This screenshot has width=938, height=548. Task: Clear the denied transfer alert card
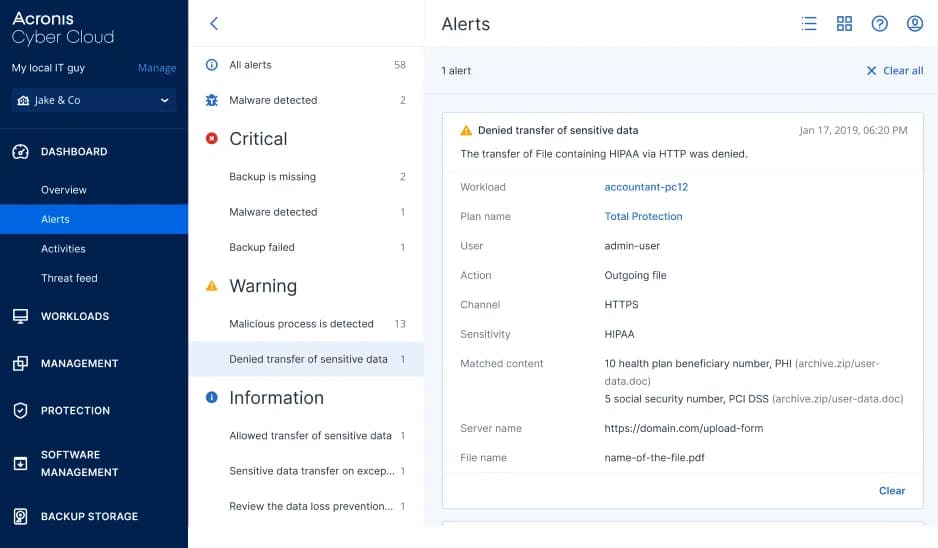[891, 491]
